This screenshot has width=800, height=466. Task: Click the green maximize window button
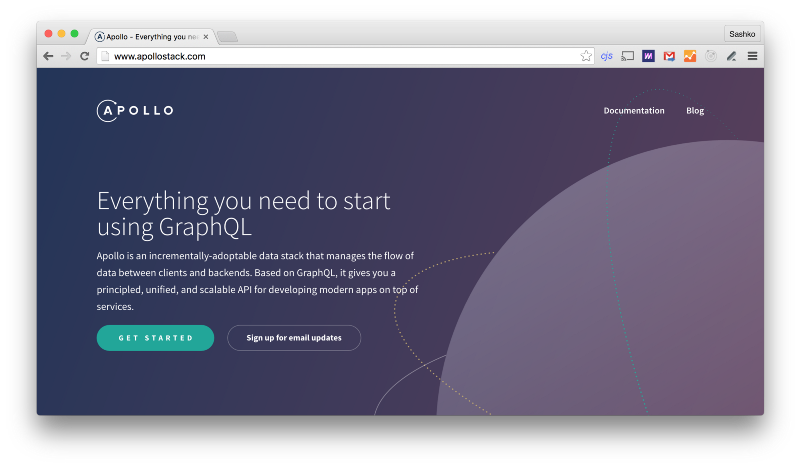pyautogui.click(x=74, y=34)
